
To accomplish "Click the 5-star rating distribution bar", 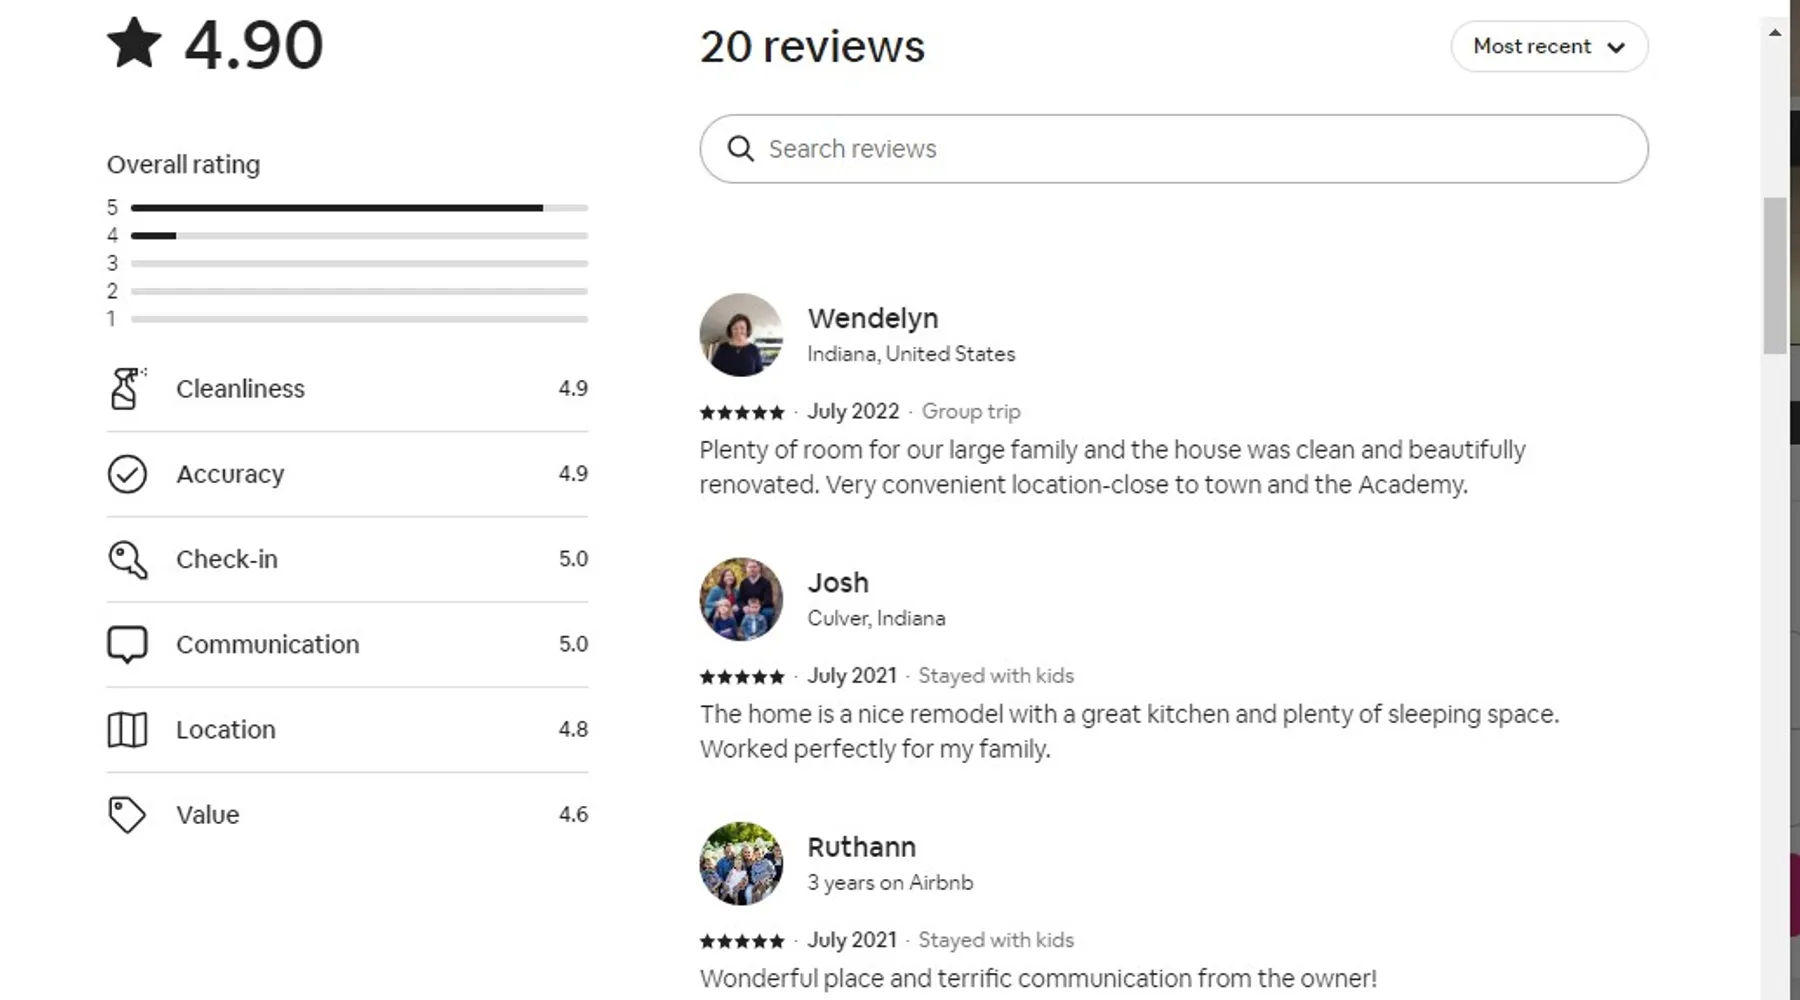I will pos(359,208).
